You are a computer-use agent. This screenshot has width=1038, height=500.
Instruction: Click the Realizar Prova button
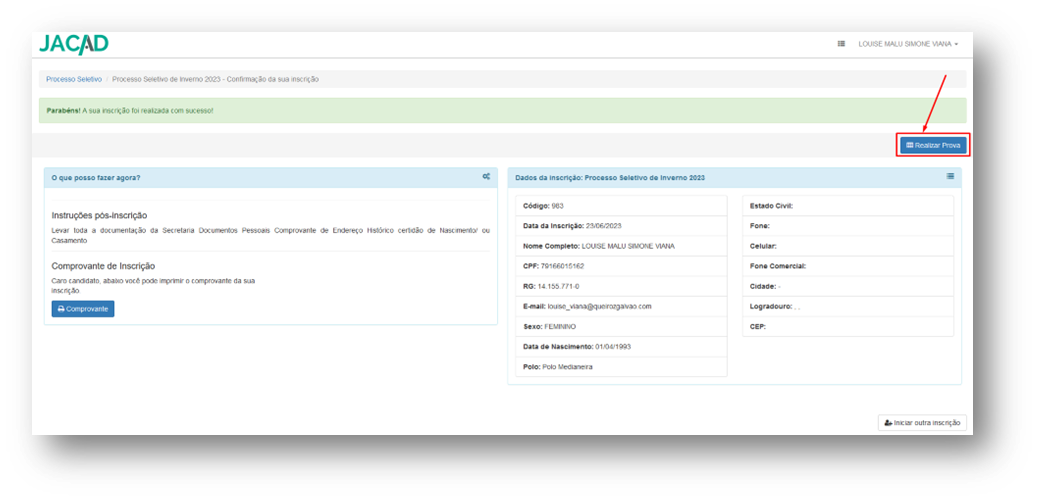pyautogui.click(x=933, y=144)
